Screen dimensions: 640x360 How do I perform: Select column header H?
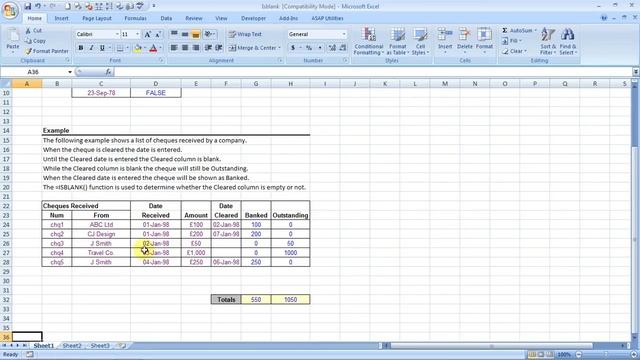290,84
